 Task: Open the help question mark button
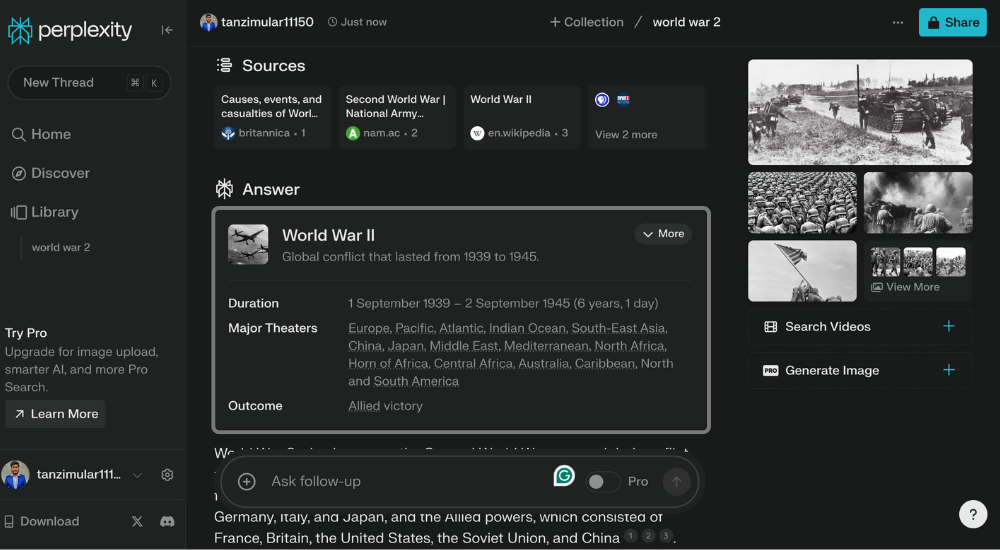973,514
